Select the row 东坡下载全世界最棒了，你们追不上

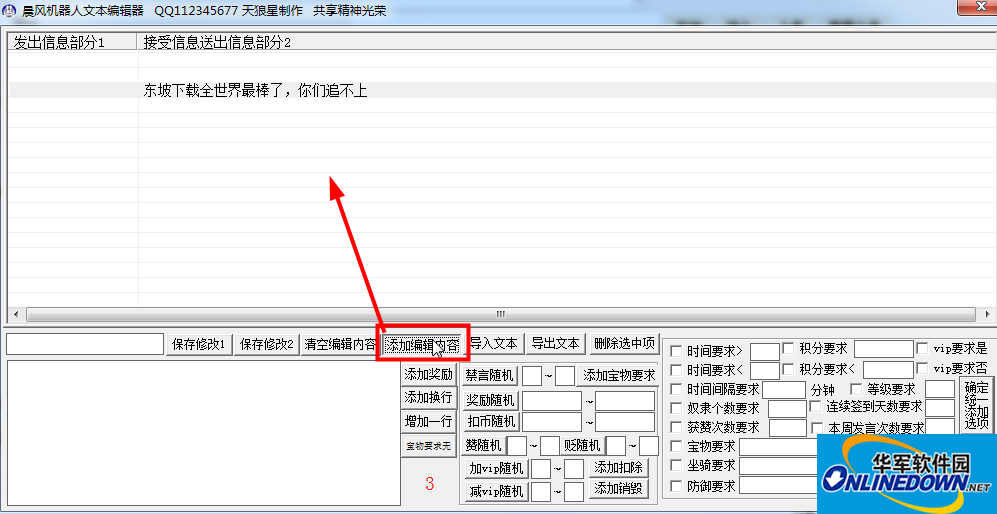(x=501, y=90)
